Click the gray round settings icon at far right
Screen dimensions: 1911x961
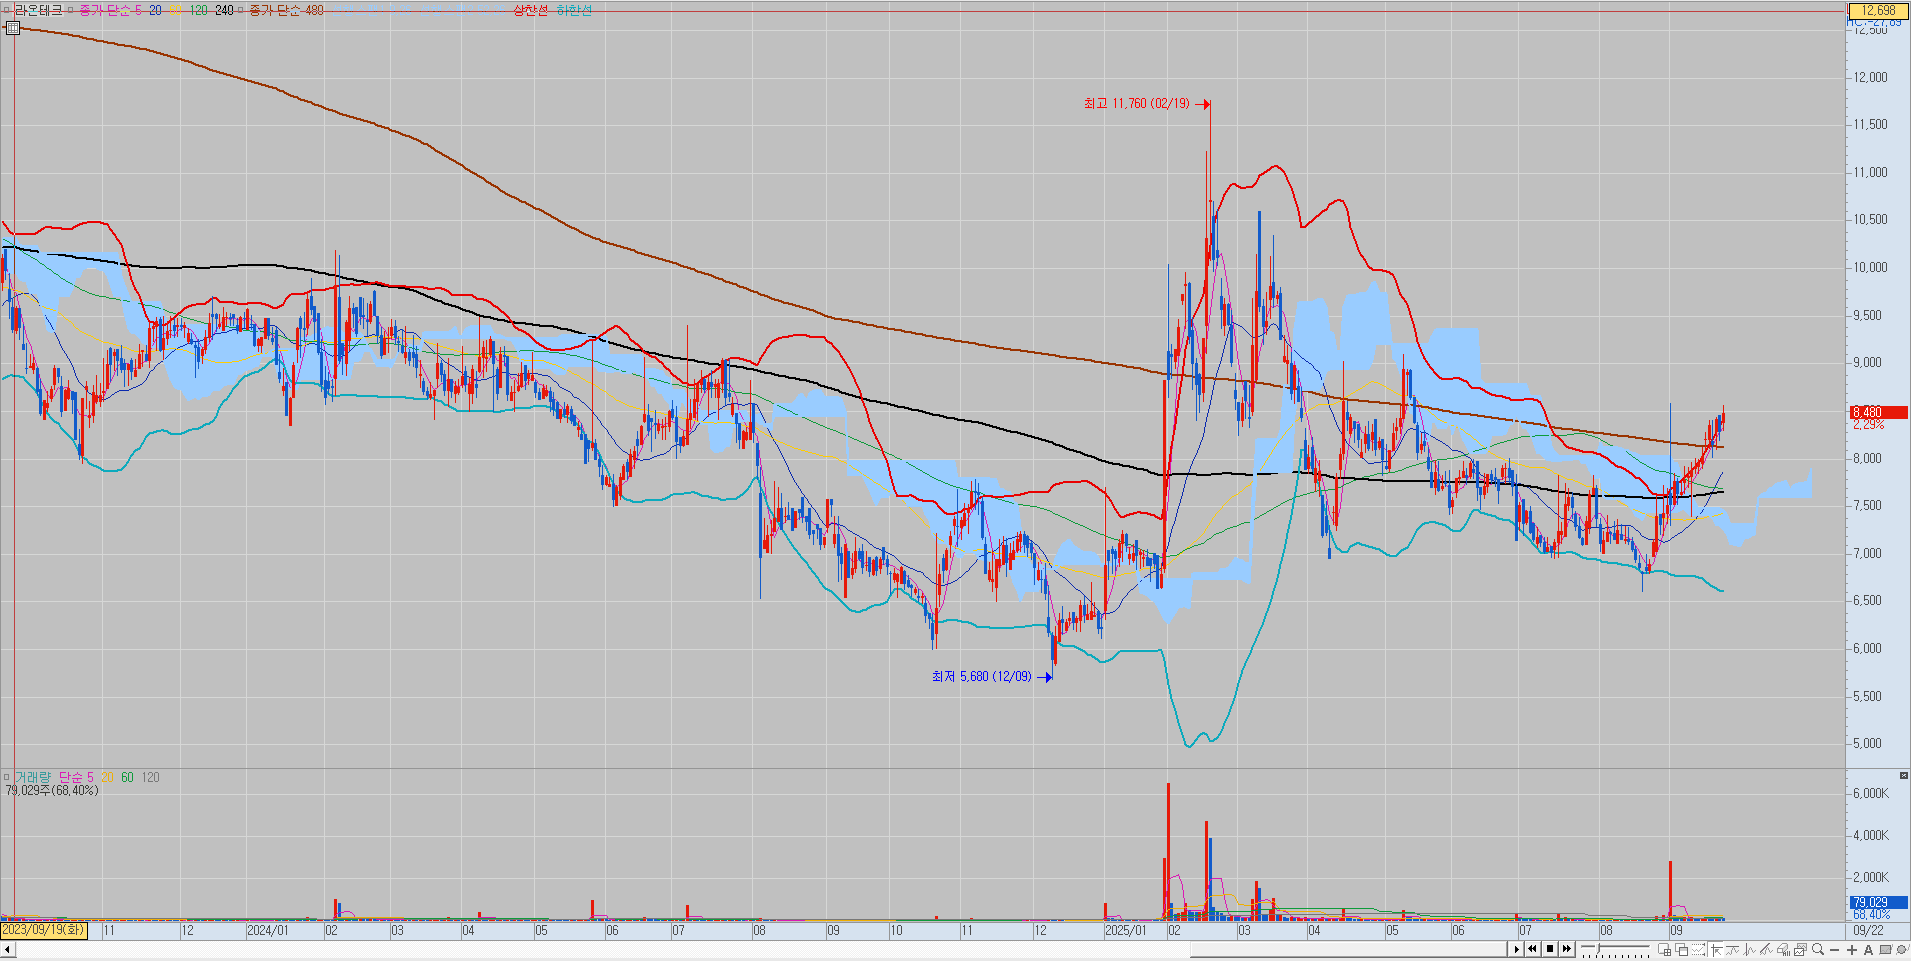pyautogui.click(x=1902, y=950)
